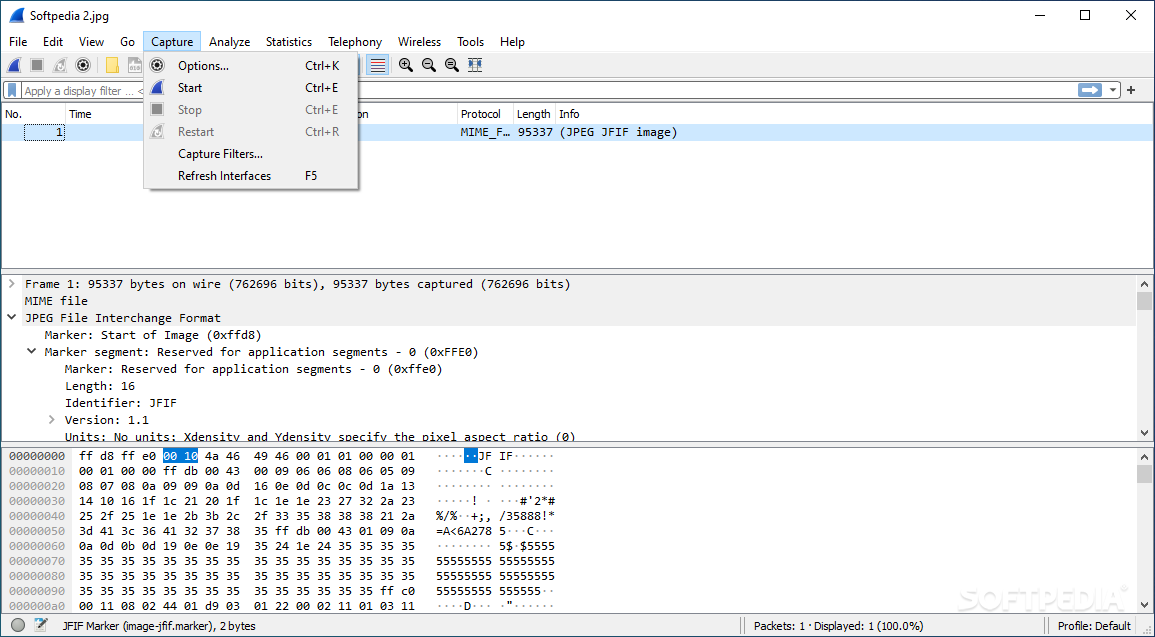The height and width of the screenshot is (637, 1155).
Task: Sort by the No. column header
Action: 34,114
